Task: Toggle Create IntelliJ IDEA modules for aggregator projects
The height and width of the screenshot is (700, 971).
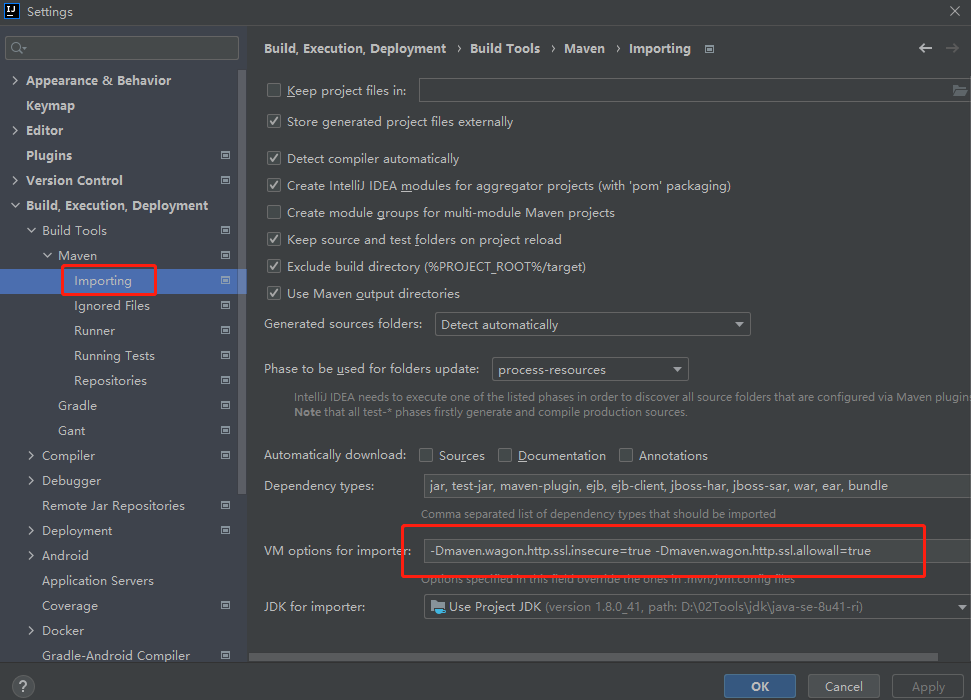Action: coord(274,185)
